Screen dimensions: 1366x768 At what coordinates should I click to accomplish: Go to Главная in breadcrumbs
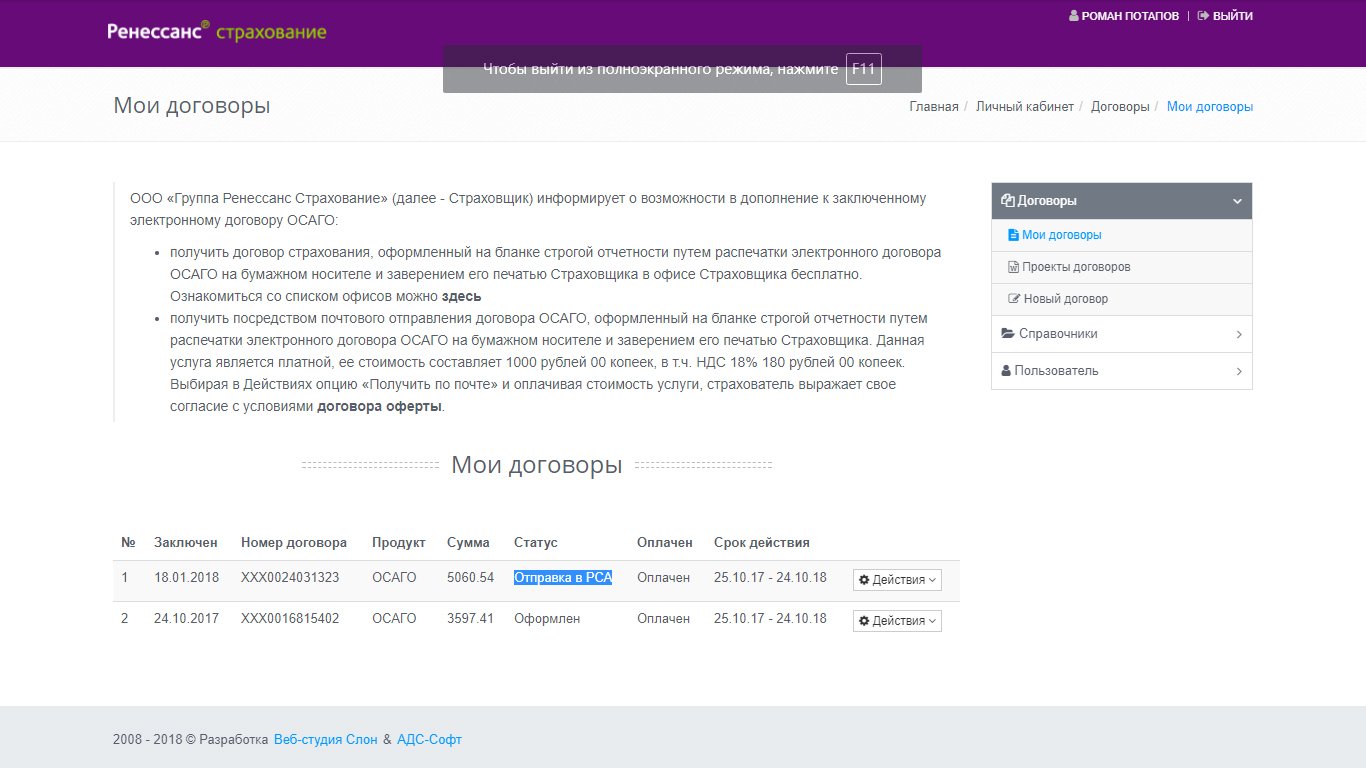933,107
